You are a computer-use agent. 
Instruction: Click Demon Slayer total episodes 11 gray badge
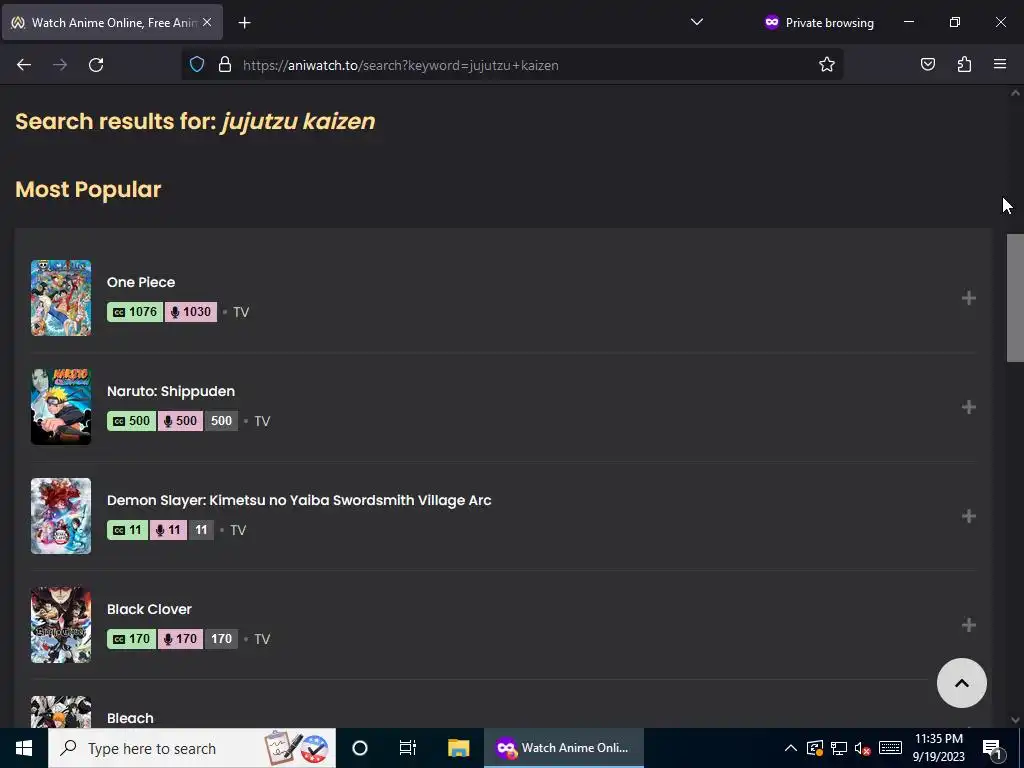click(201, 530)
